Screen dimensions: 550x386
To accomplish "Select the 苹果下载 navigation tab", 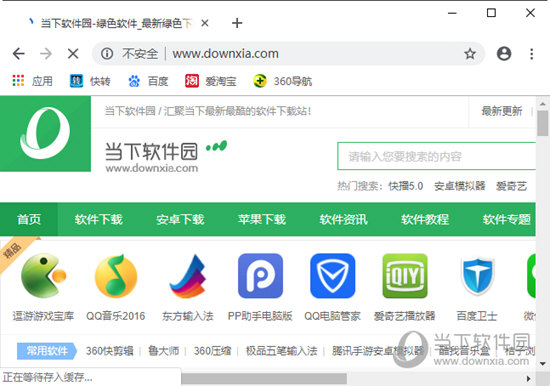I will tap(262, 219).
